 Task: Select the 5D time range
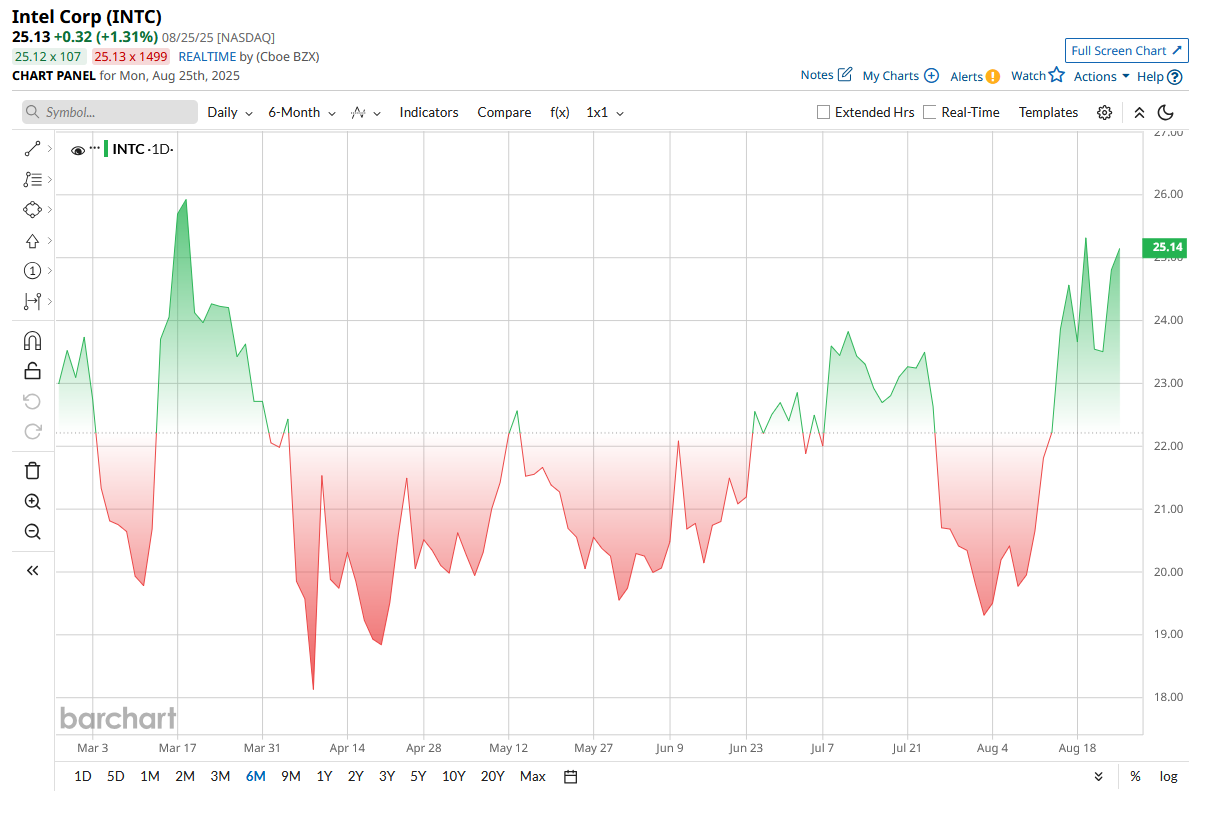(x=116, y=776)
